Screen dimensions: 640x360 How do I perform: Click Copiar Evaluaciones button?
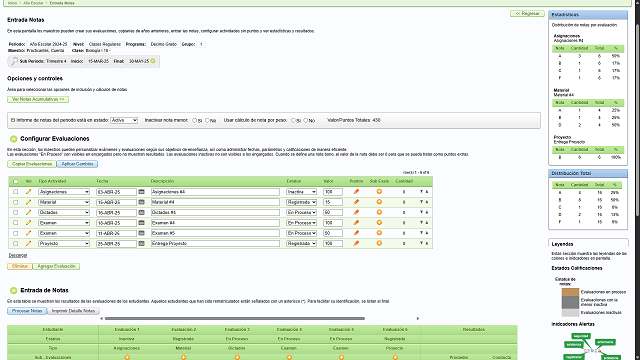coord(32,164)
